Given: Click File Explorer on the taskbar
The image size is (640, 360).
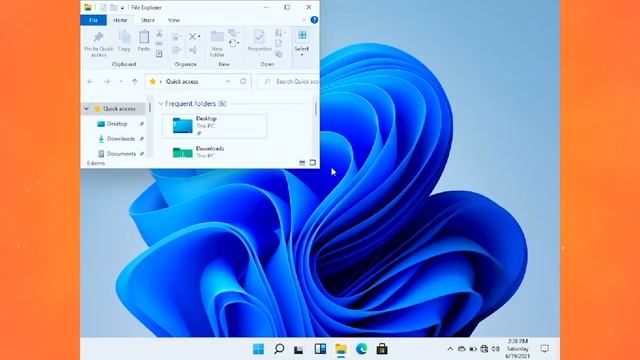Looking at the screenshot, I should (341, 349).
